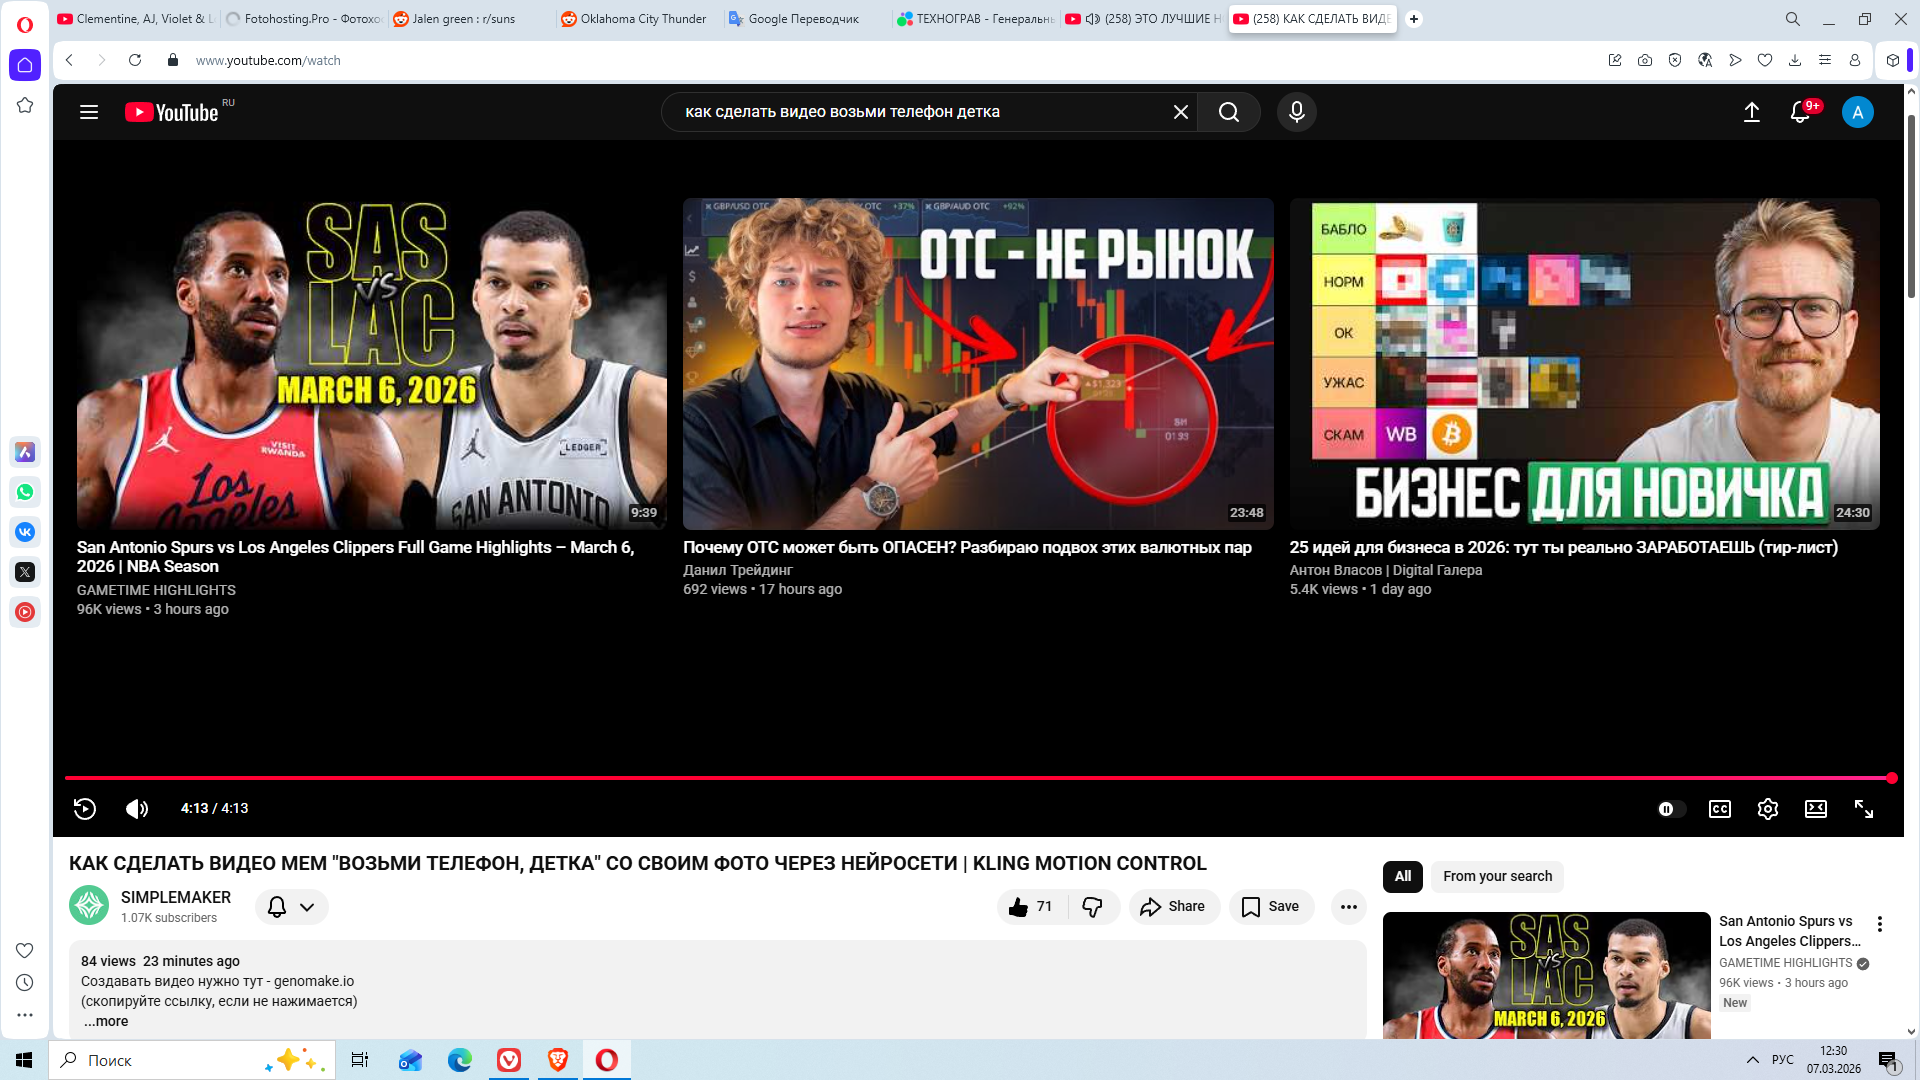The image size is (1920, 1080).
Task: Open more actions menu next to Save
Action: 1348,907
